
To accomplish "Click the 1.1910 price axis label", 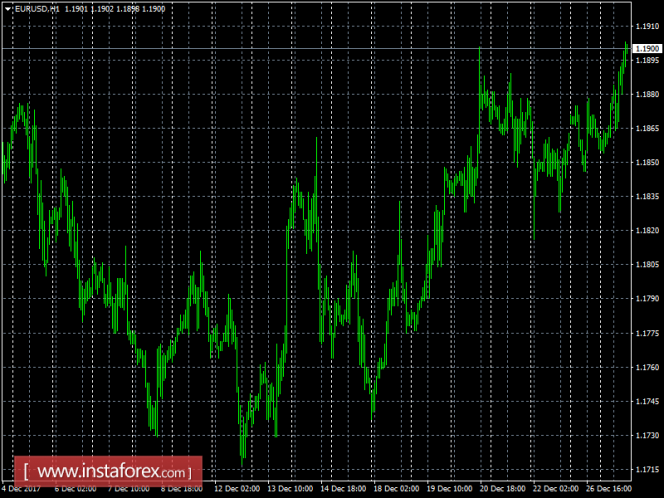I will 647,26.
